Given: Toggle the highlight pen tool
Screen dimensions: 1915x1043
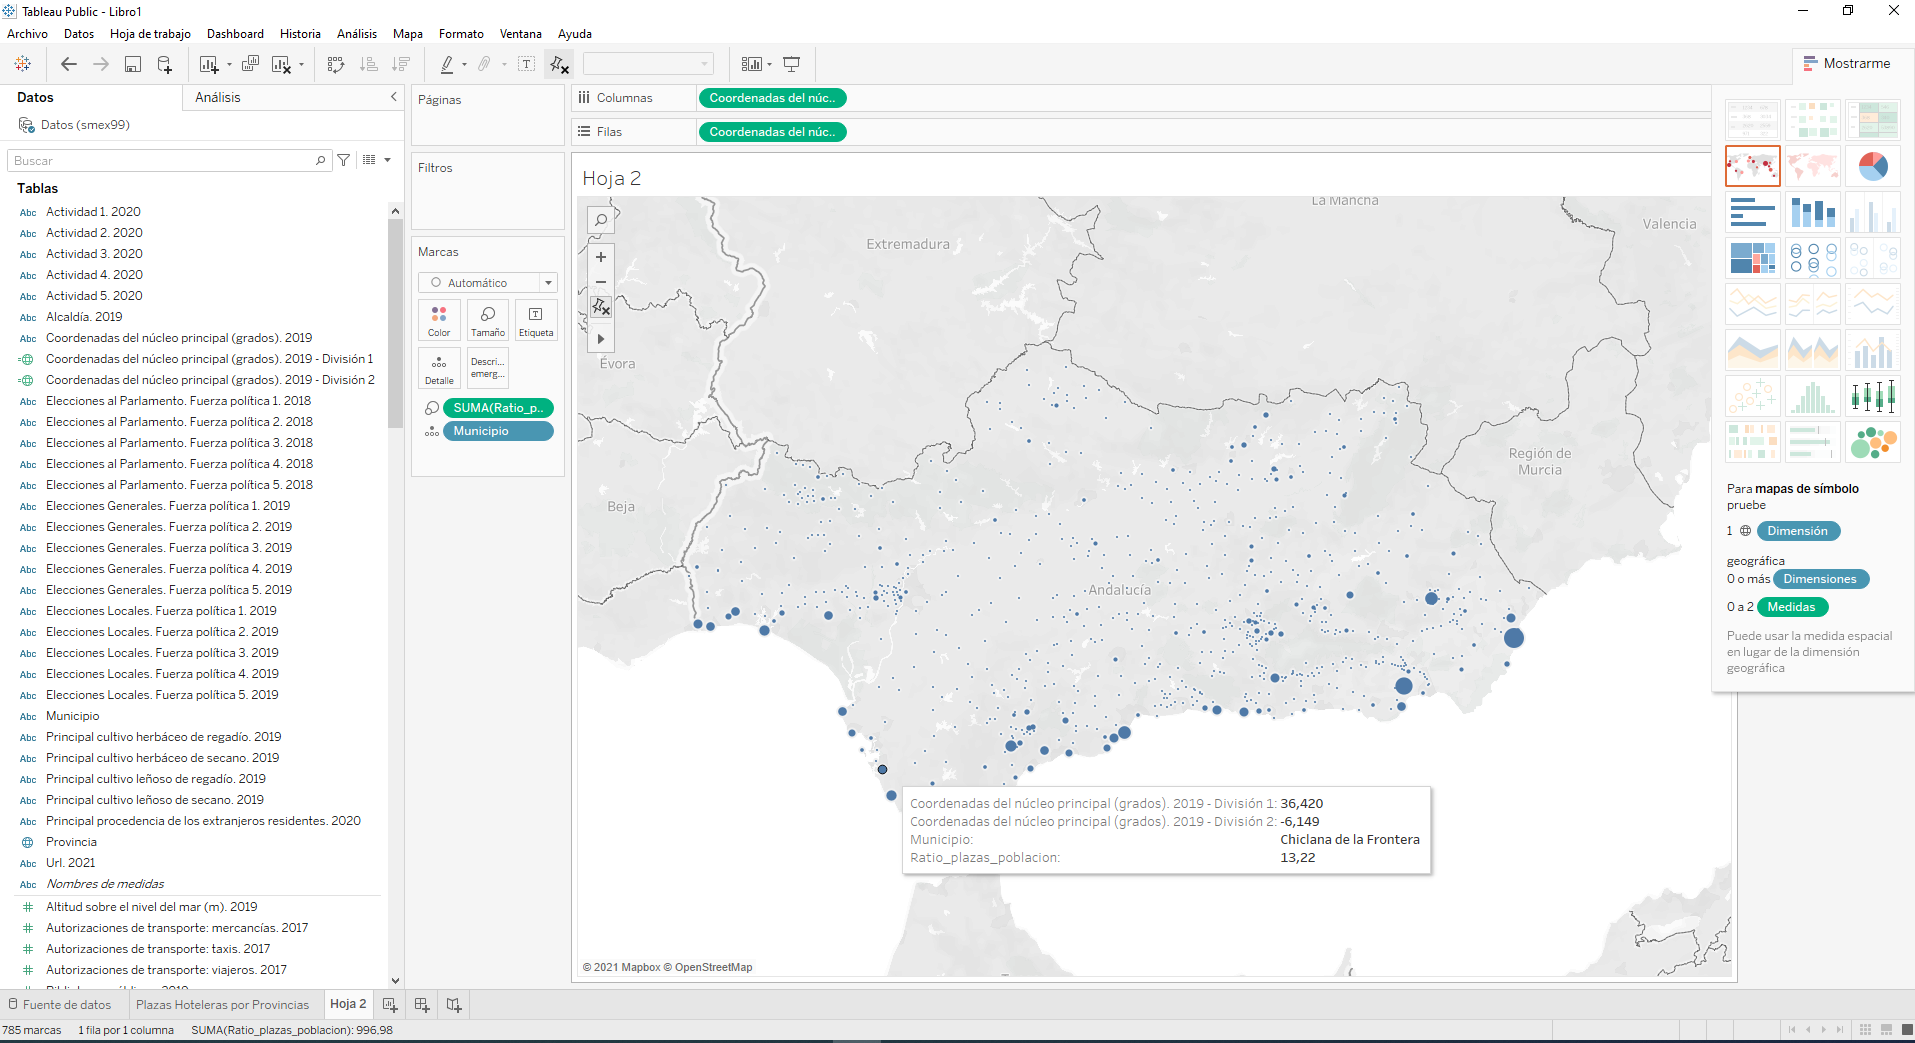Looking at the screenshot, I should (449, 63).
